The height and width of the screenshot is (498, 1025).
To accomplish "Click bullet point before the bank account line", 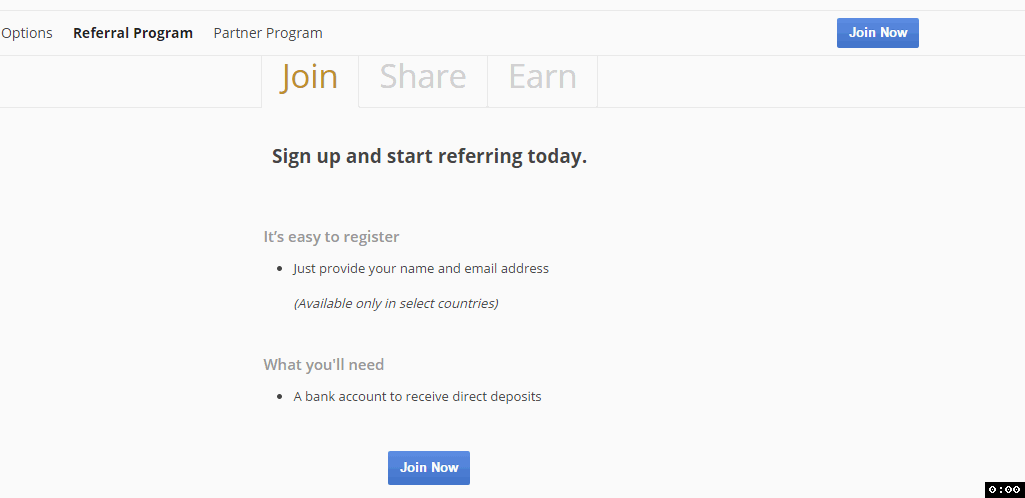I will pyautogui.click(x=280, y=397).
